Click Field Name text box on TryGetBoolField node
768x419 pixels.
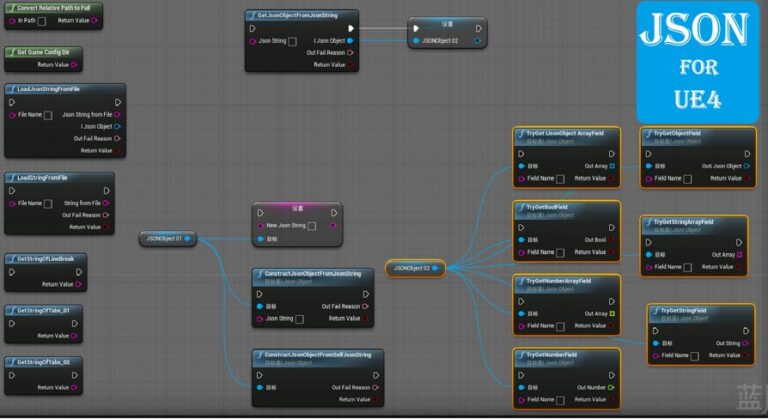coord(560,252)
